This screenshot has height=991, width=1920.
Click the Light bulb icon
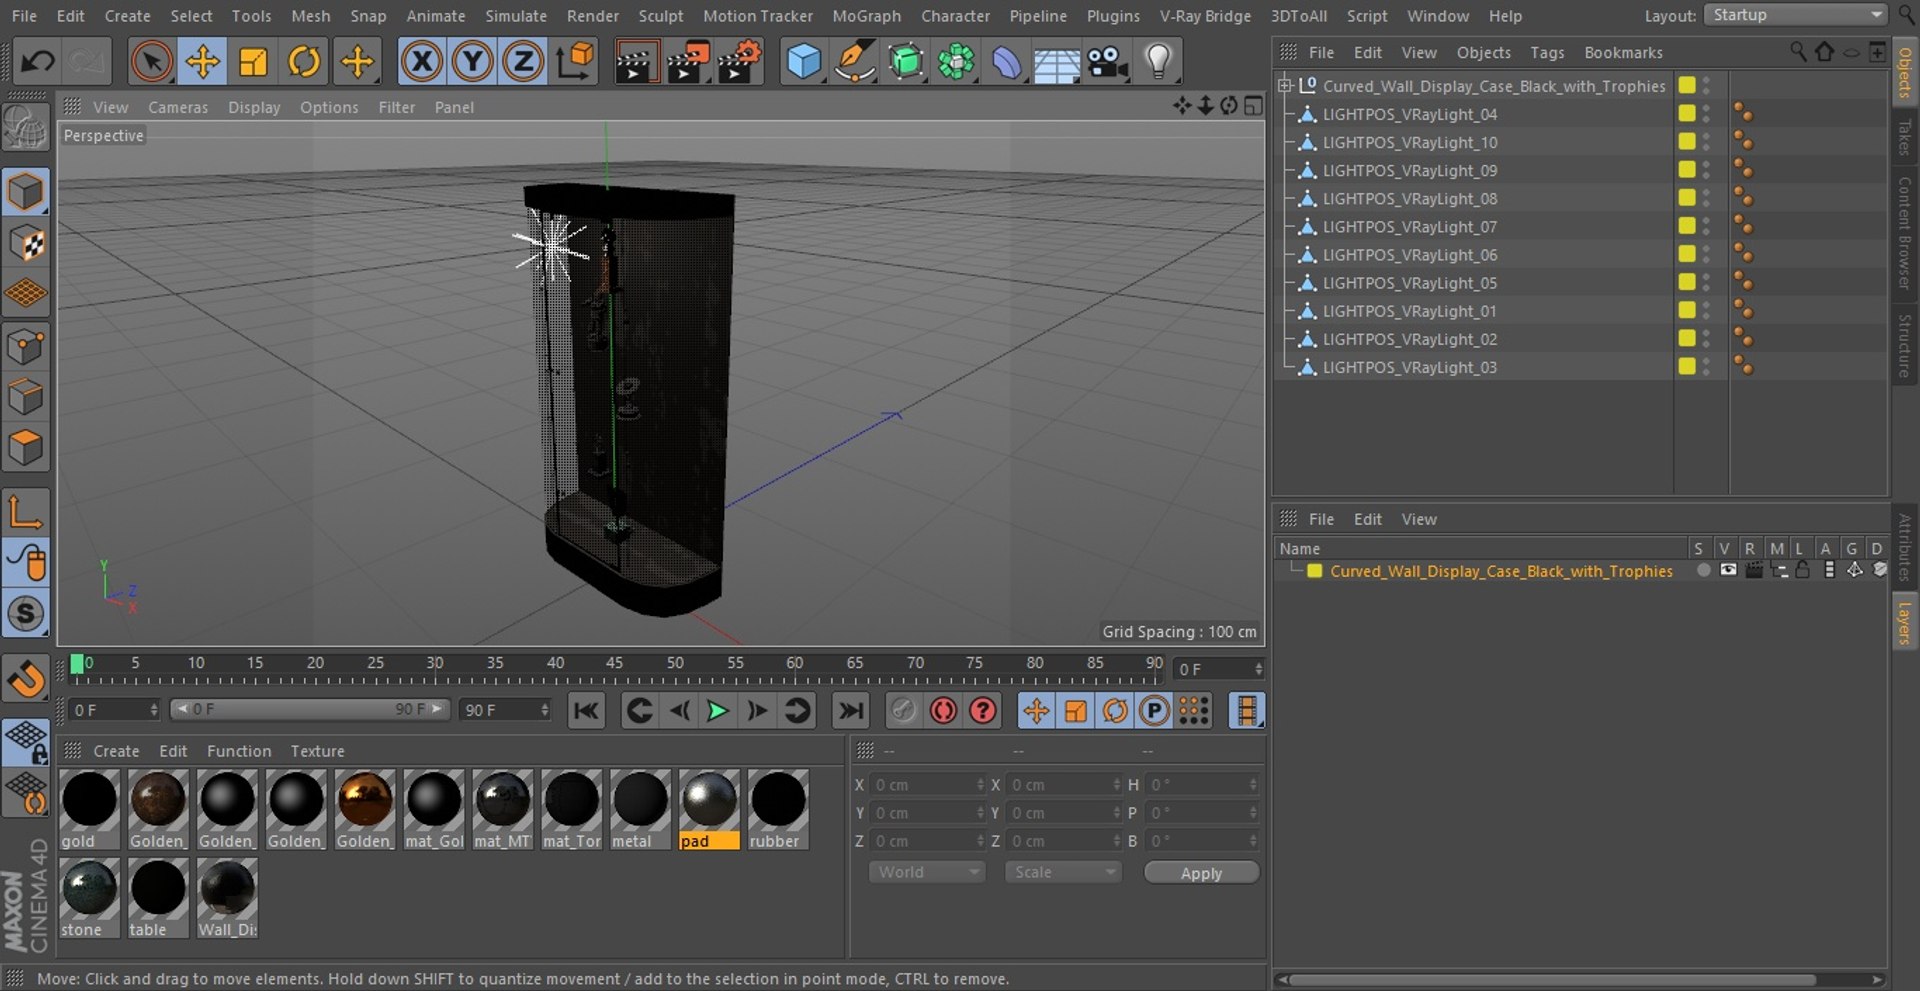[x=1158, y=62]
